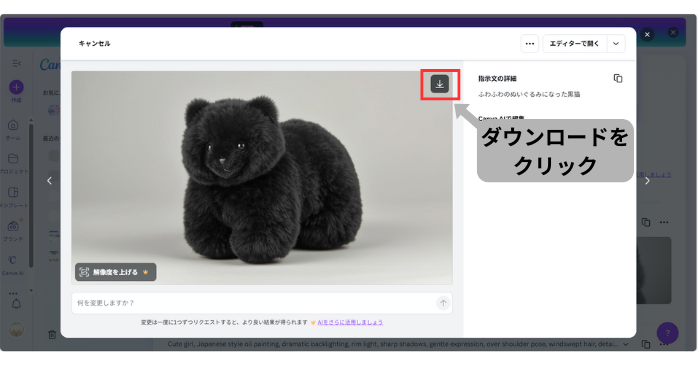Click the user profile avatar in sidebar
This screenshot has width=698, height=365.
[x=16, y=330]
